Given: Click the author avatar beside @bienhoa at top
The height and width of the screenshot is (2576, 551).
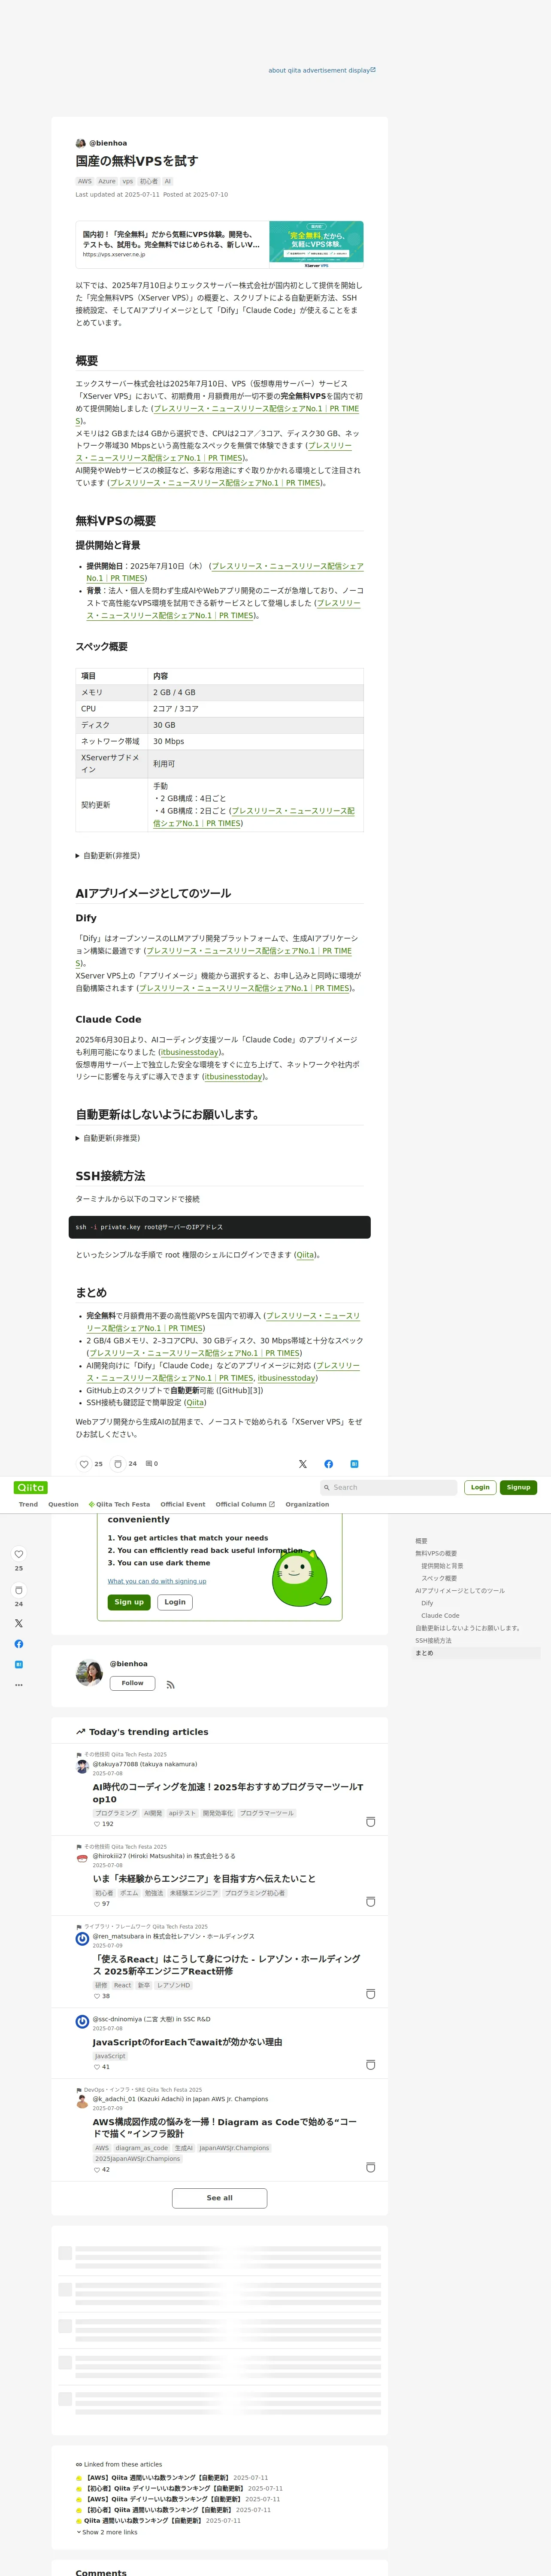Looking at the screenshot, I should coord(81,143).
